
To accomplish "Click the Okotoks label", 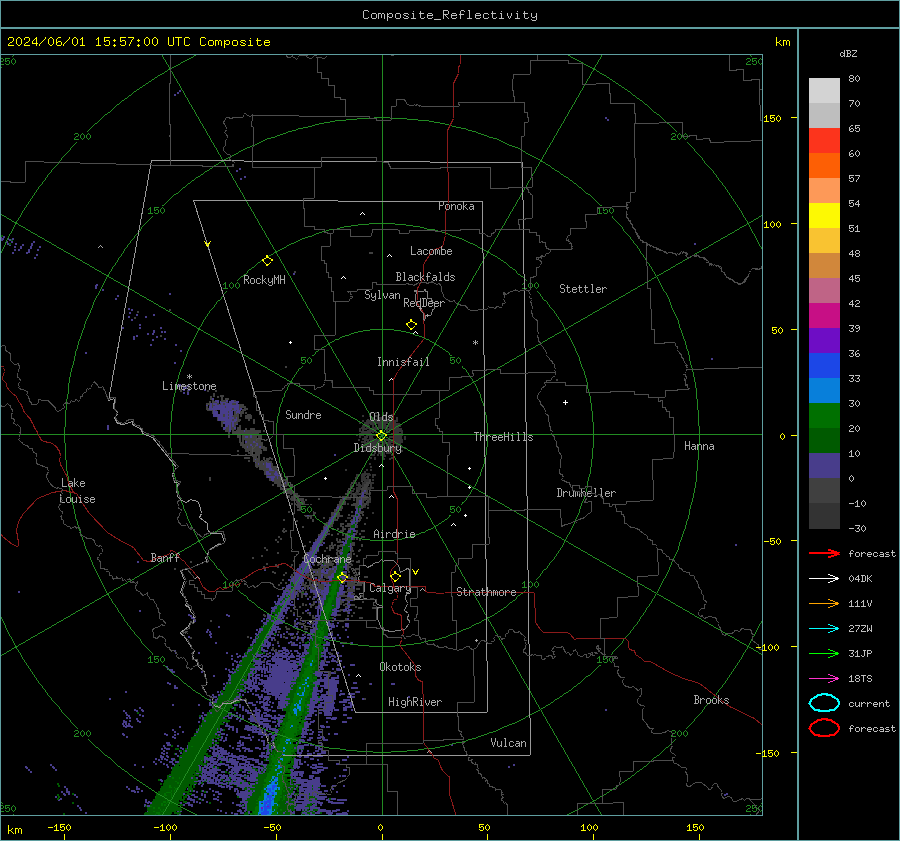I will (x=400, y=667).
